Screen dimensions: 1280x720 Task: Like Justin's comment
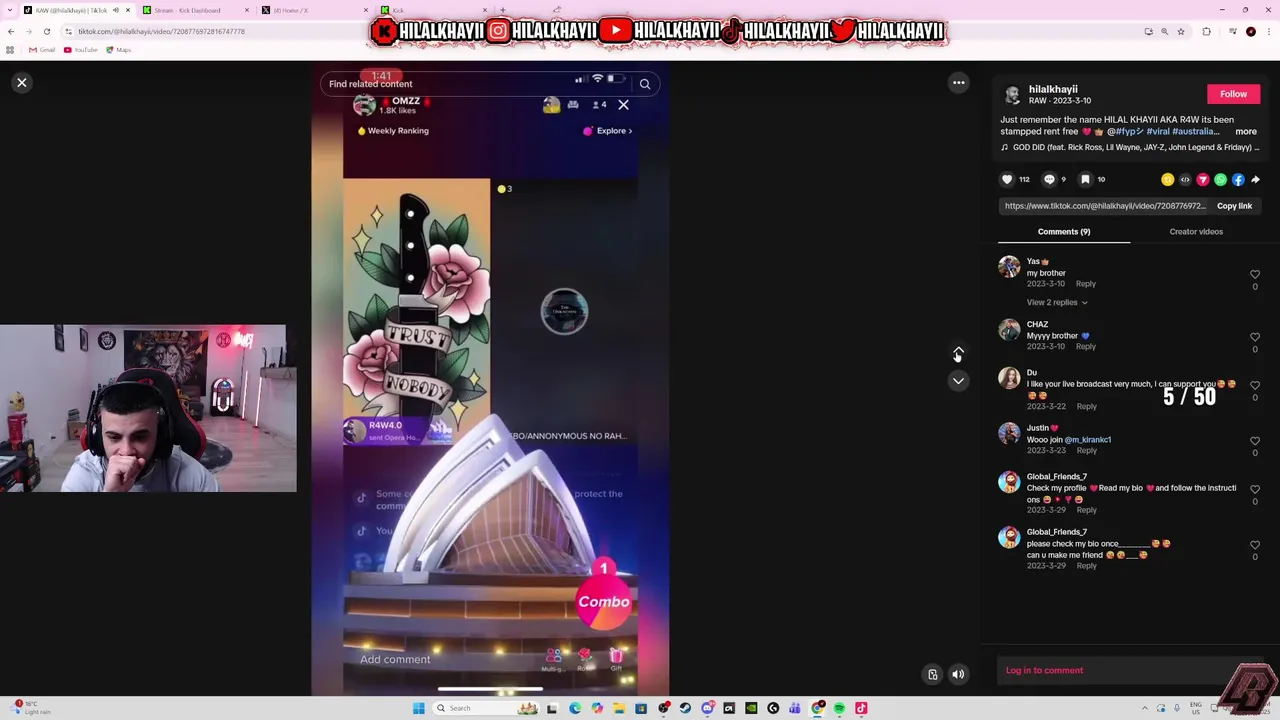coord(1255,441)
